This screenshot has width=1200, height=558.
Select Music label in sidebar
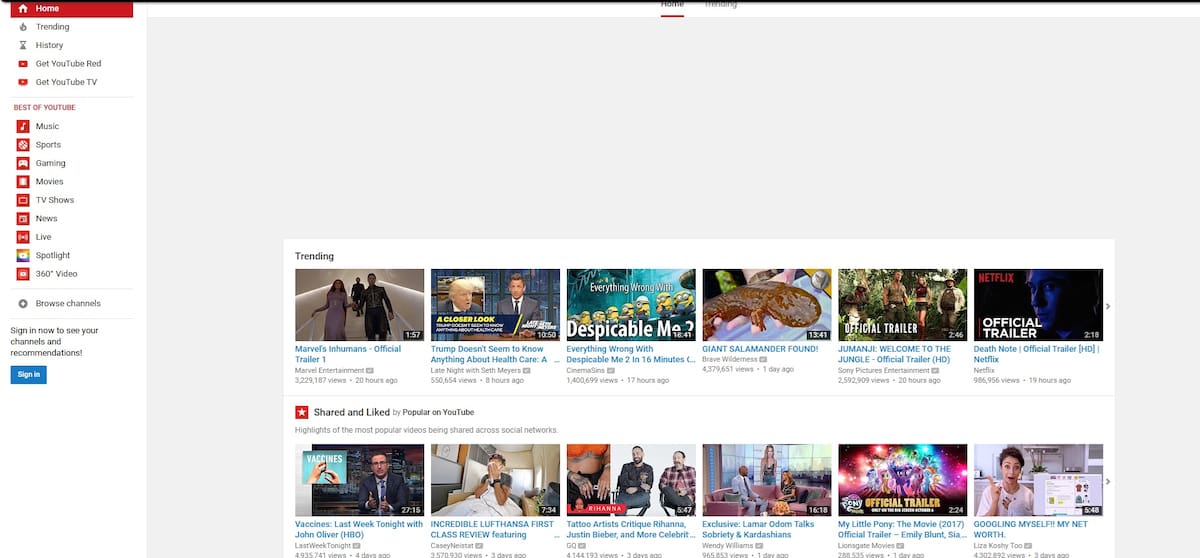[47, 126]
